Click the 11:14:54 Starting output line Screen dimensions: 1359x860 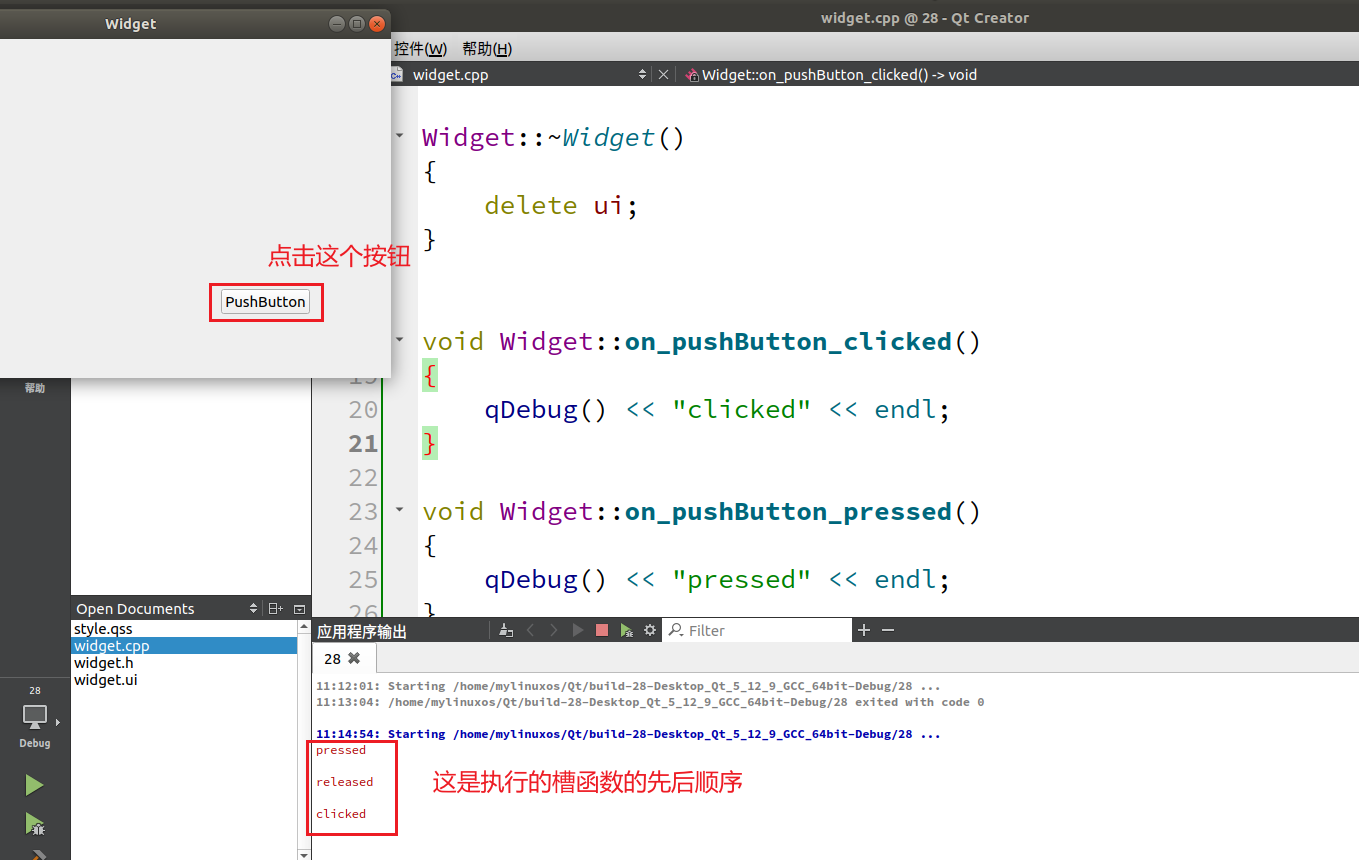coord(628,734)
